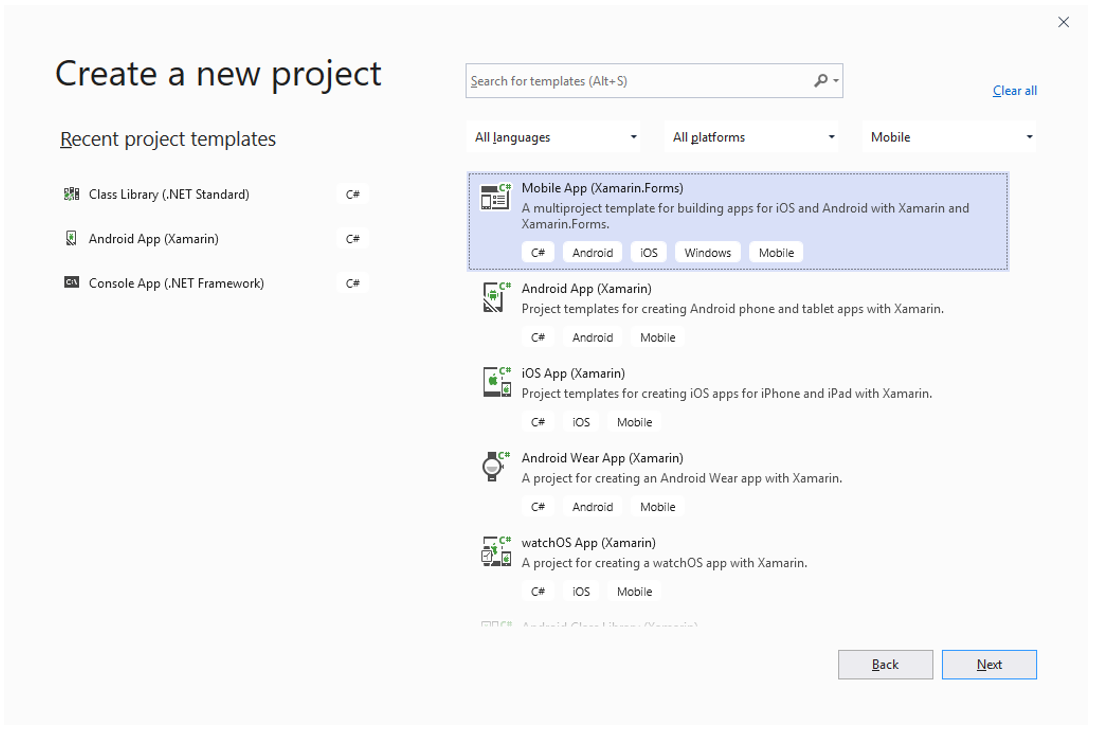Select the watchOS App (Xamarin) template title
1093x731 pixels.
pos(588,543)
